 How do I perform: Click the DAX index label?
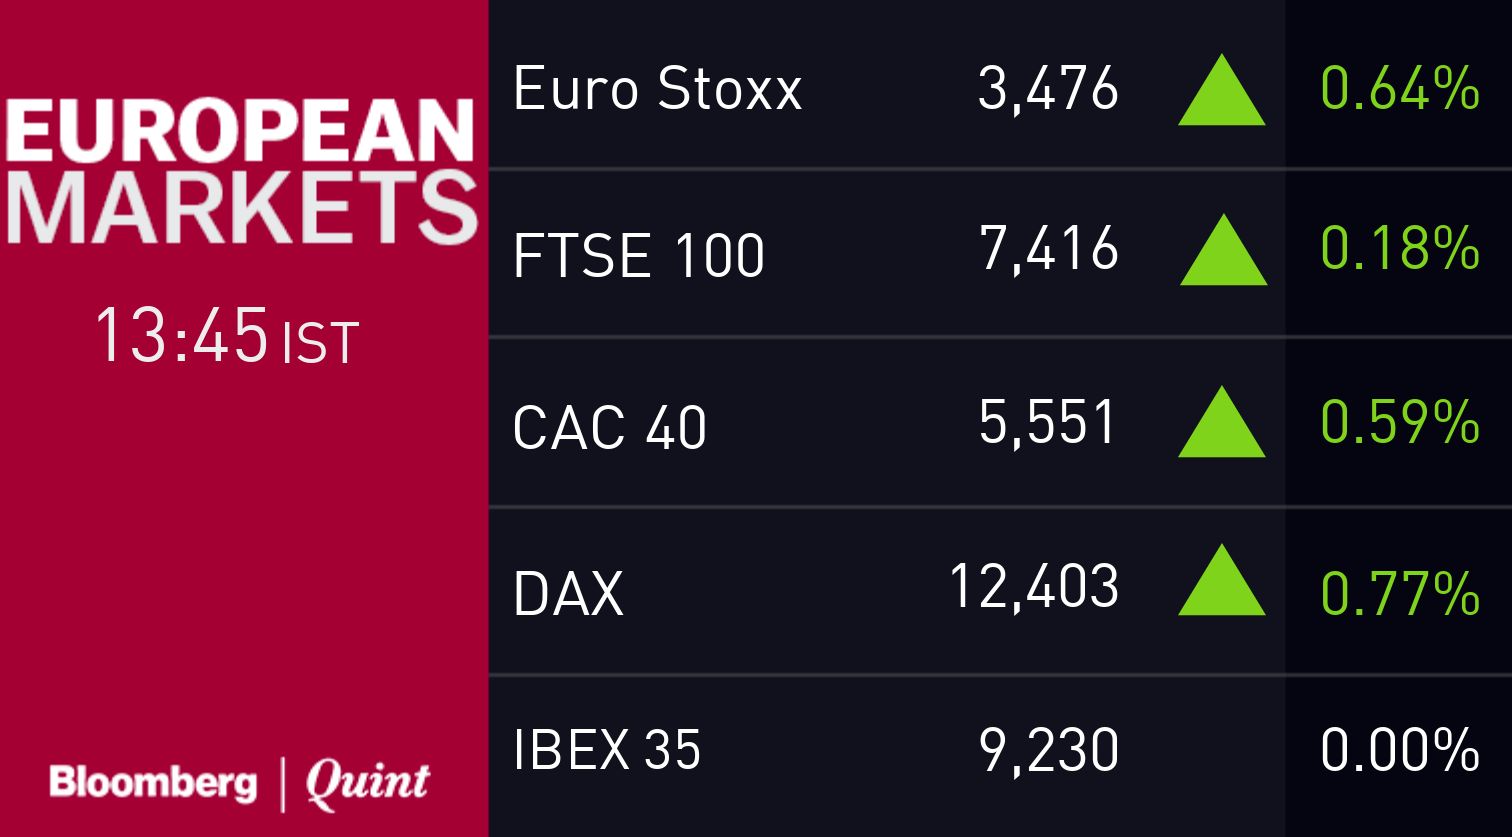(x=567, y=592)
